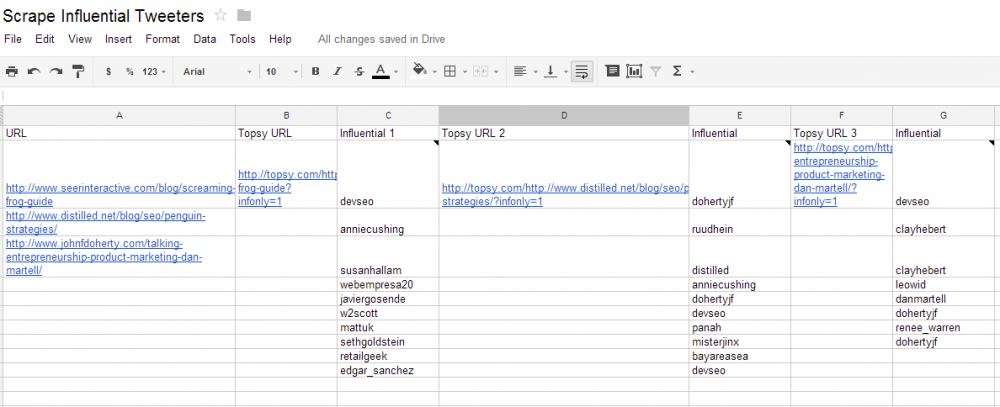Toggle bold formatting
This screenshot has width=1000, height=407.
[x=315, y=72]
